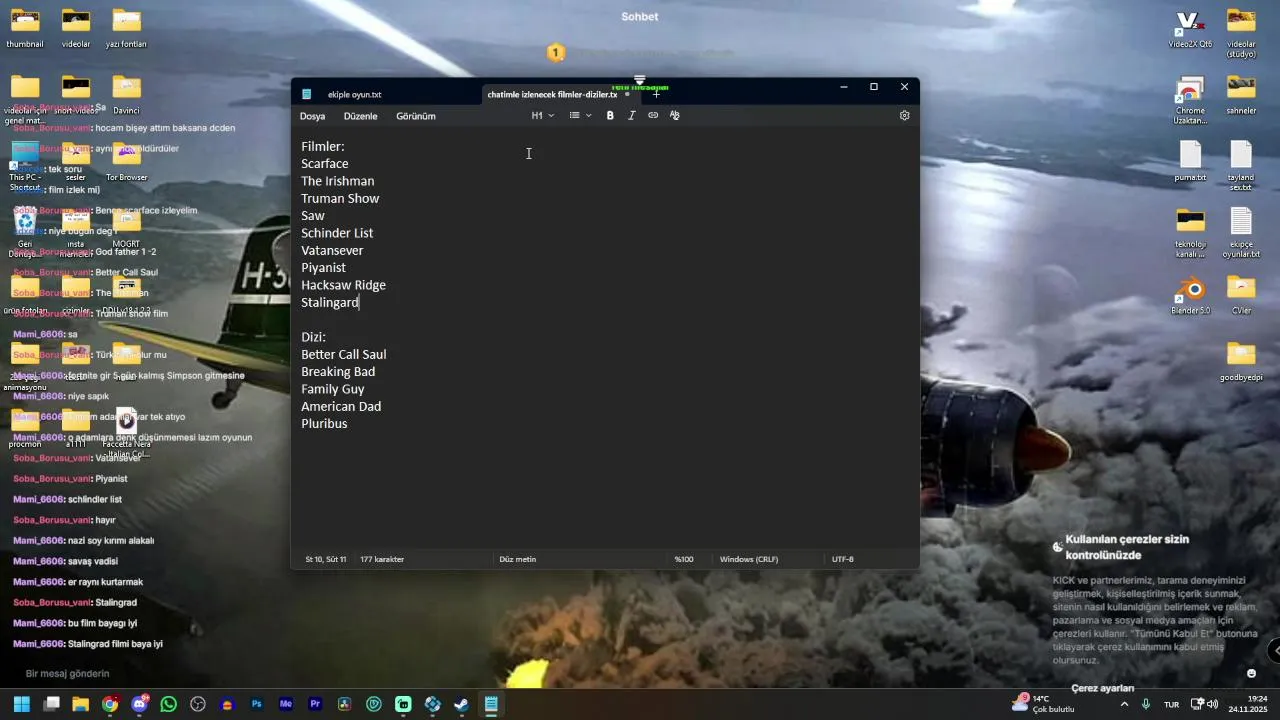The image size is (1280, 720).
Task: Open Discord from the taskbar
Action: coord(139,704)
